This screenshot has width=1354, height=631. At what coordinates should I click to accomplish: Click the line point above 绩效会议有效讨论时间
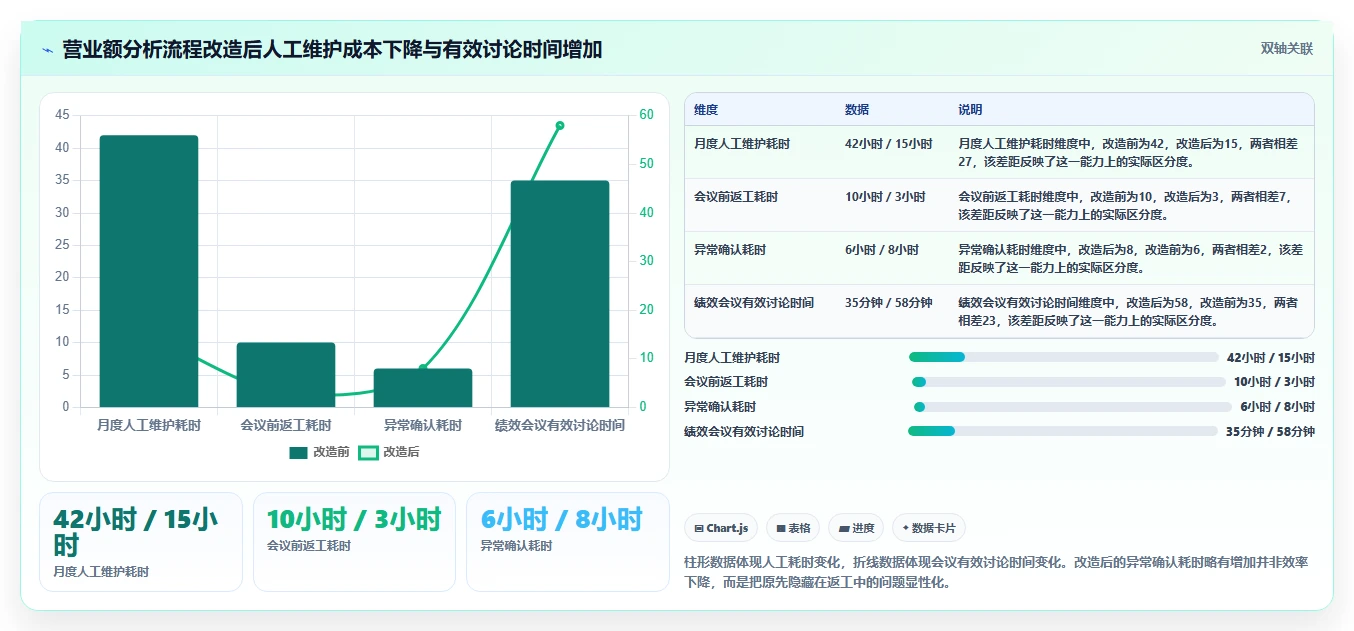[560, 125]
